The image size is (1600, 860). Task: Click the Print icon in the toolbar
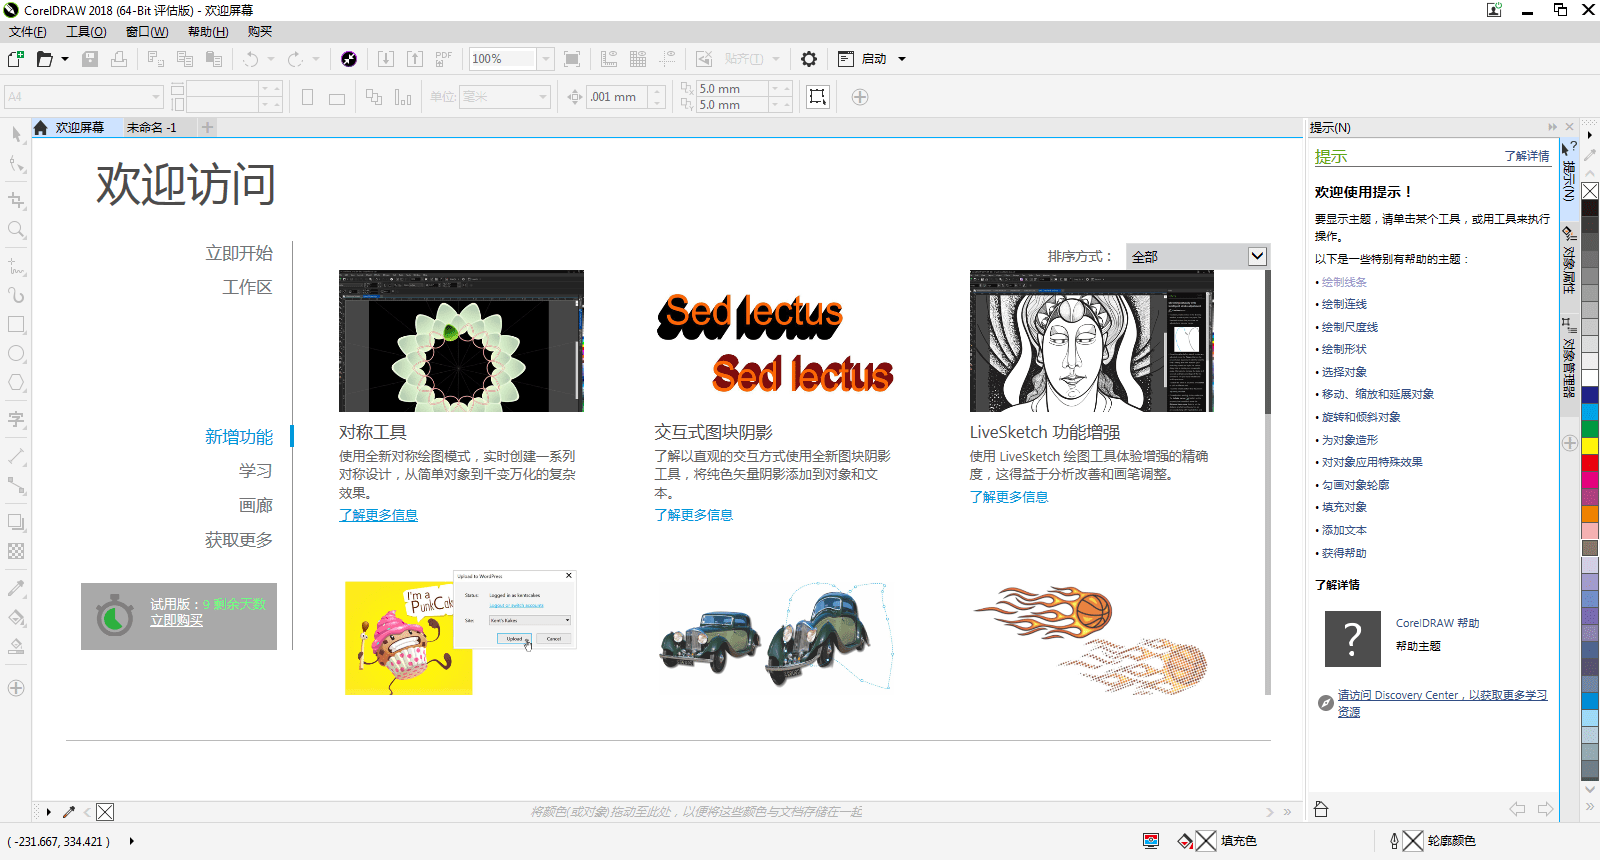point(119,59)
